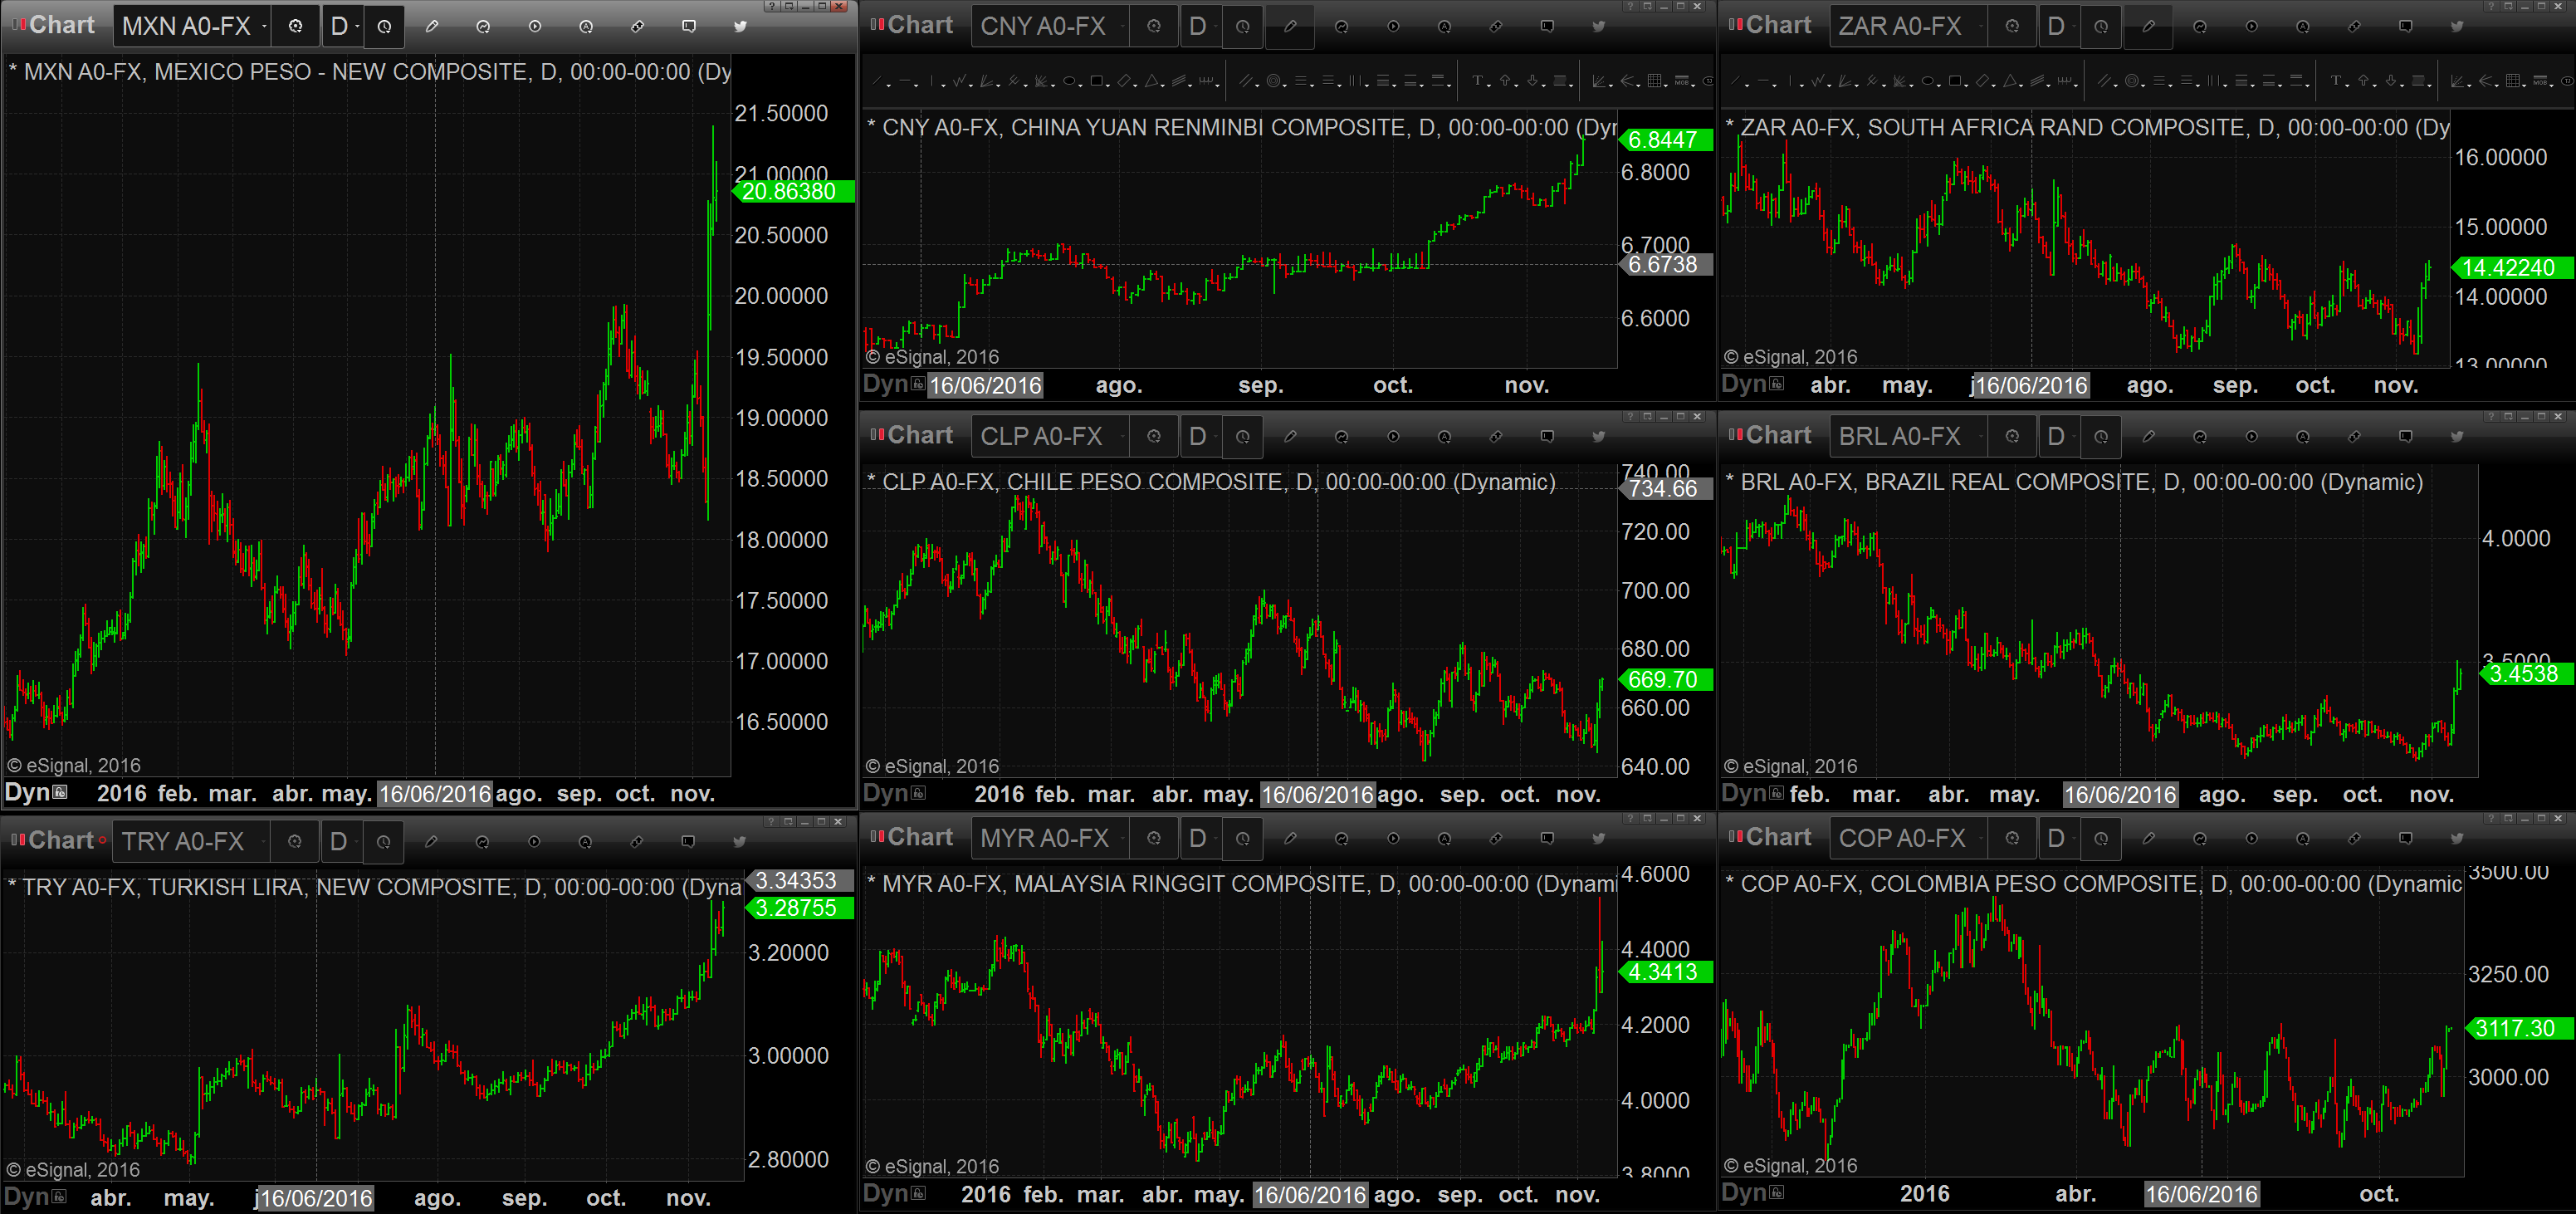Toggle the drawing toolbar pencil in TRY chart
The width and height of the screenshot is (2576, 1214).
(x=431, y=841)
